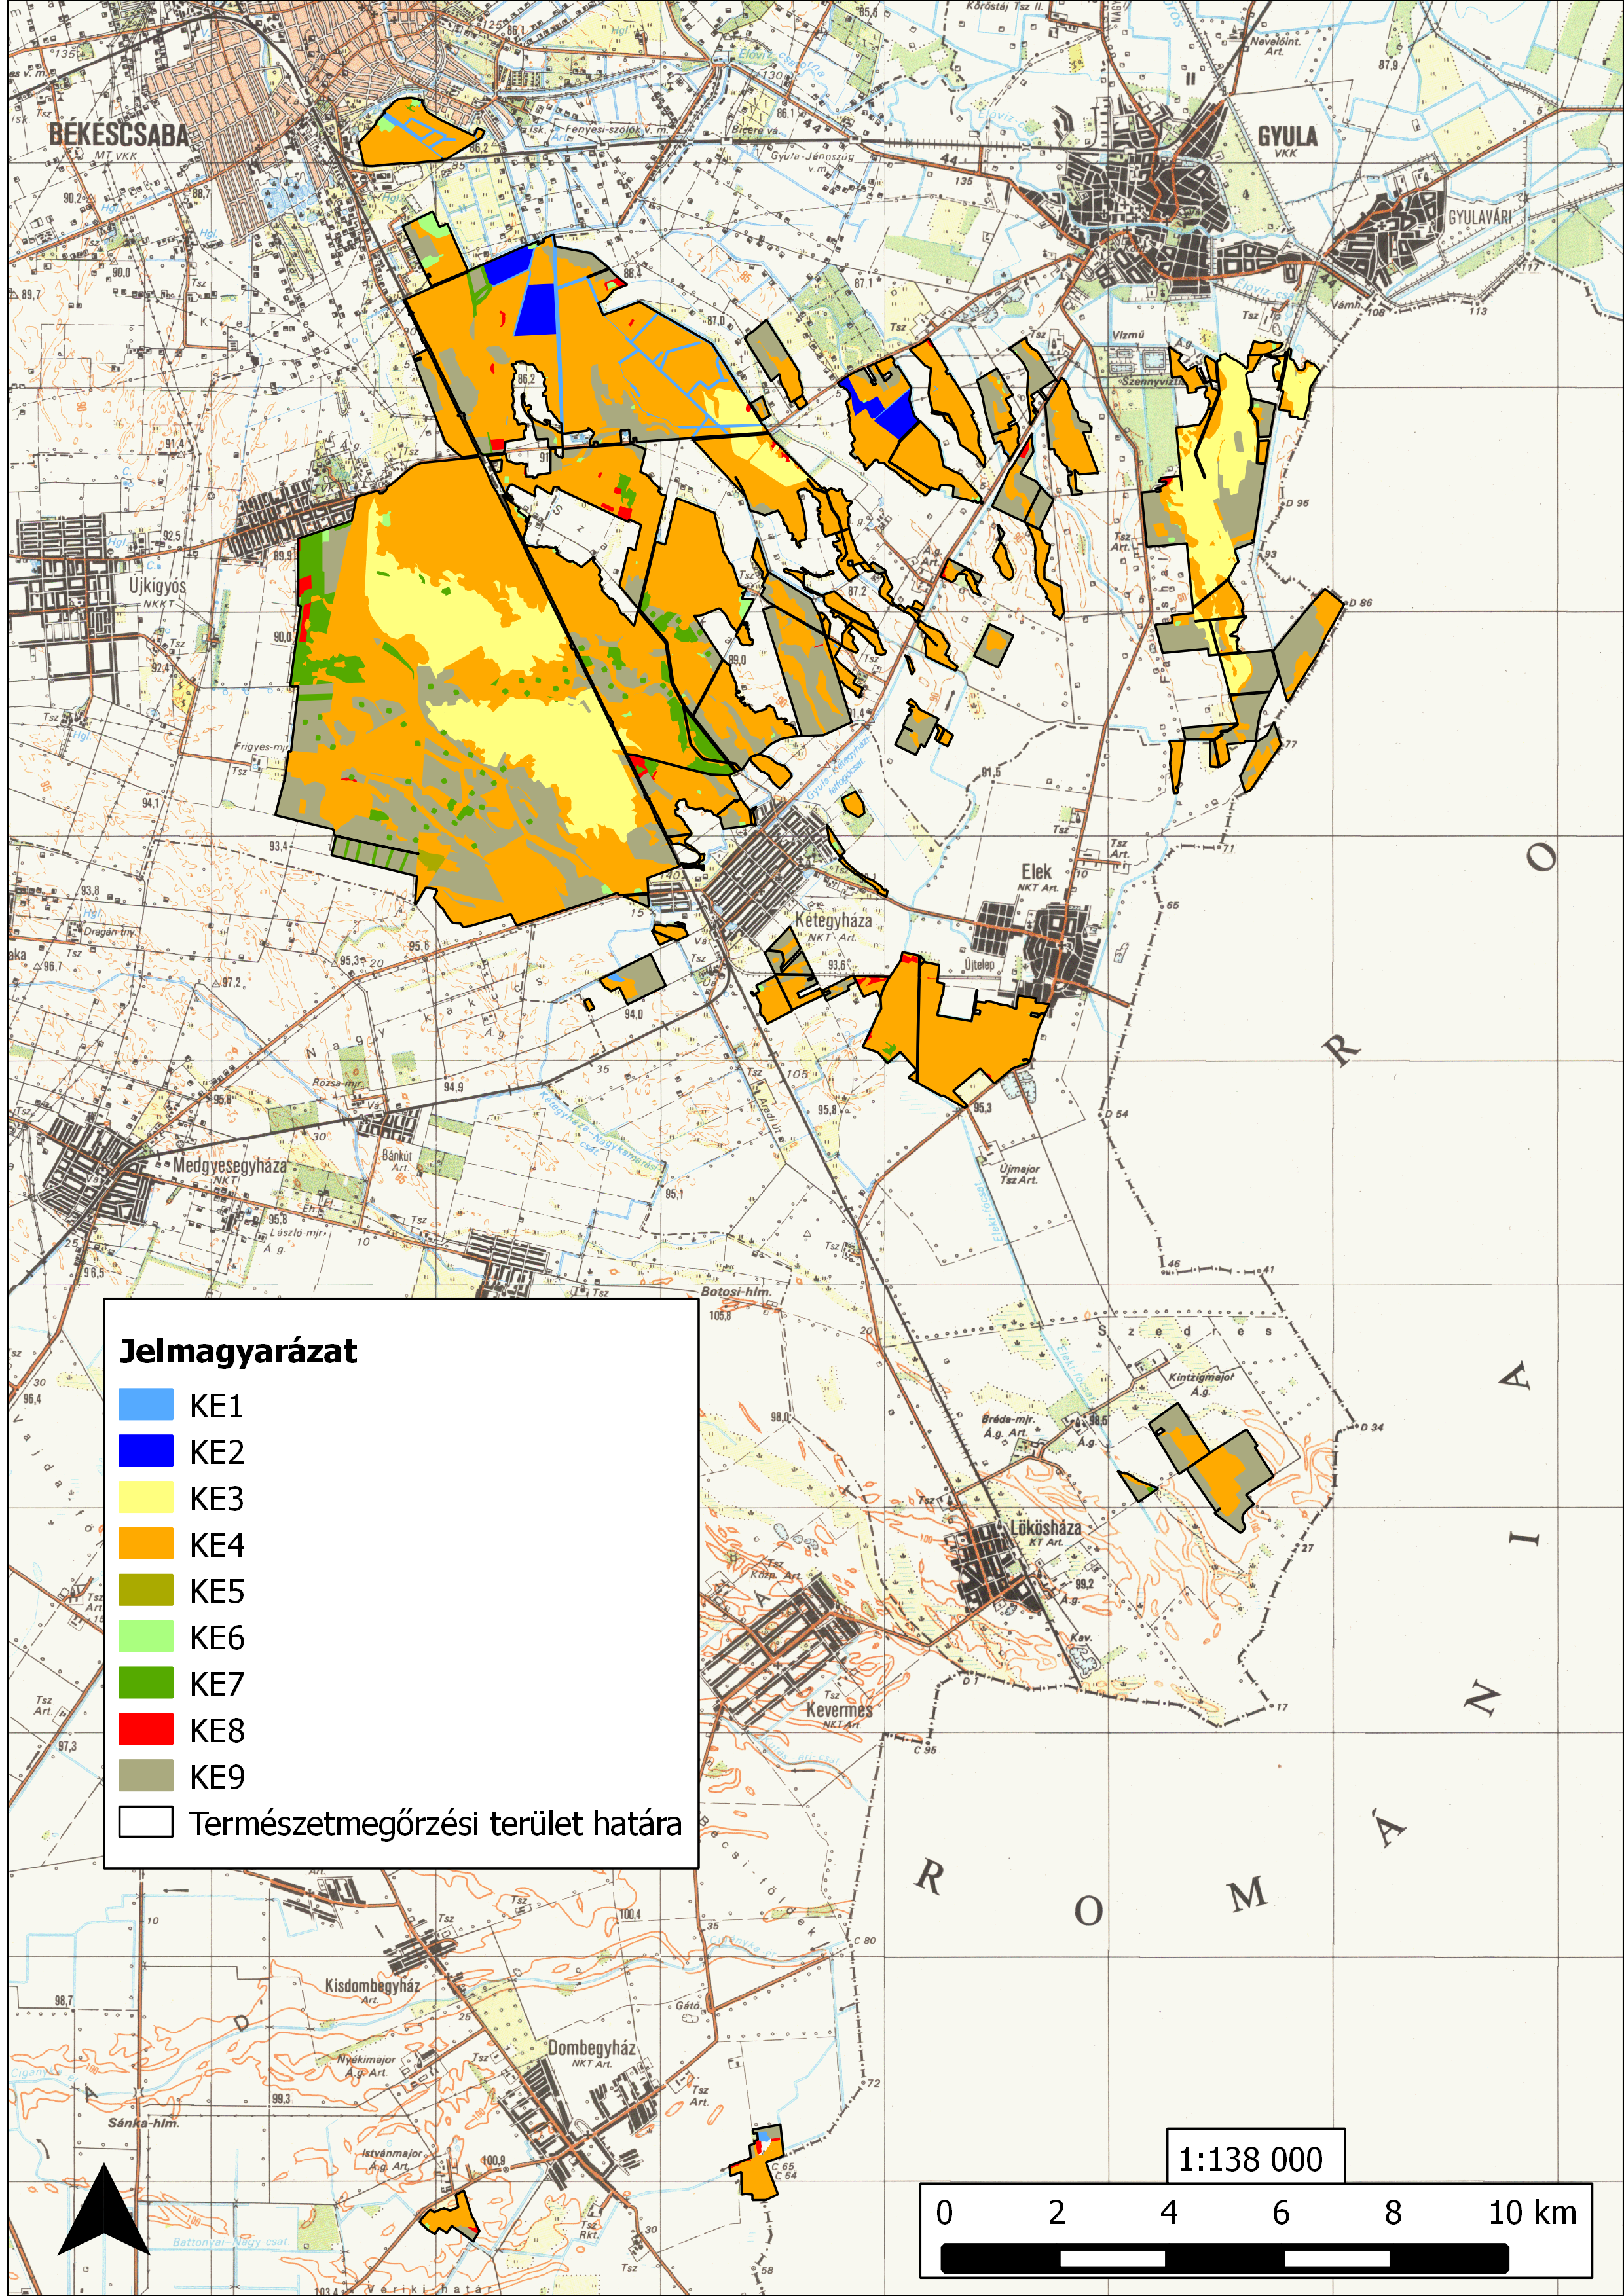Click the Újmajor Tsz Art. label
The width and height of the screenshot is (1624, 2296).
(x=1019, y=1174)
